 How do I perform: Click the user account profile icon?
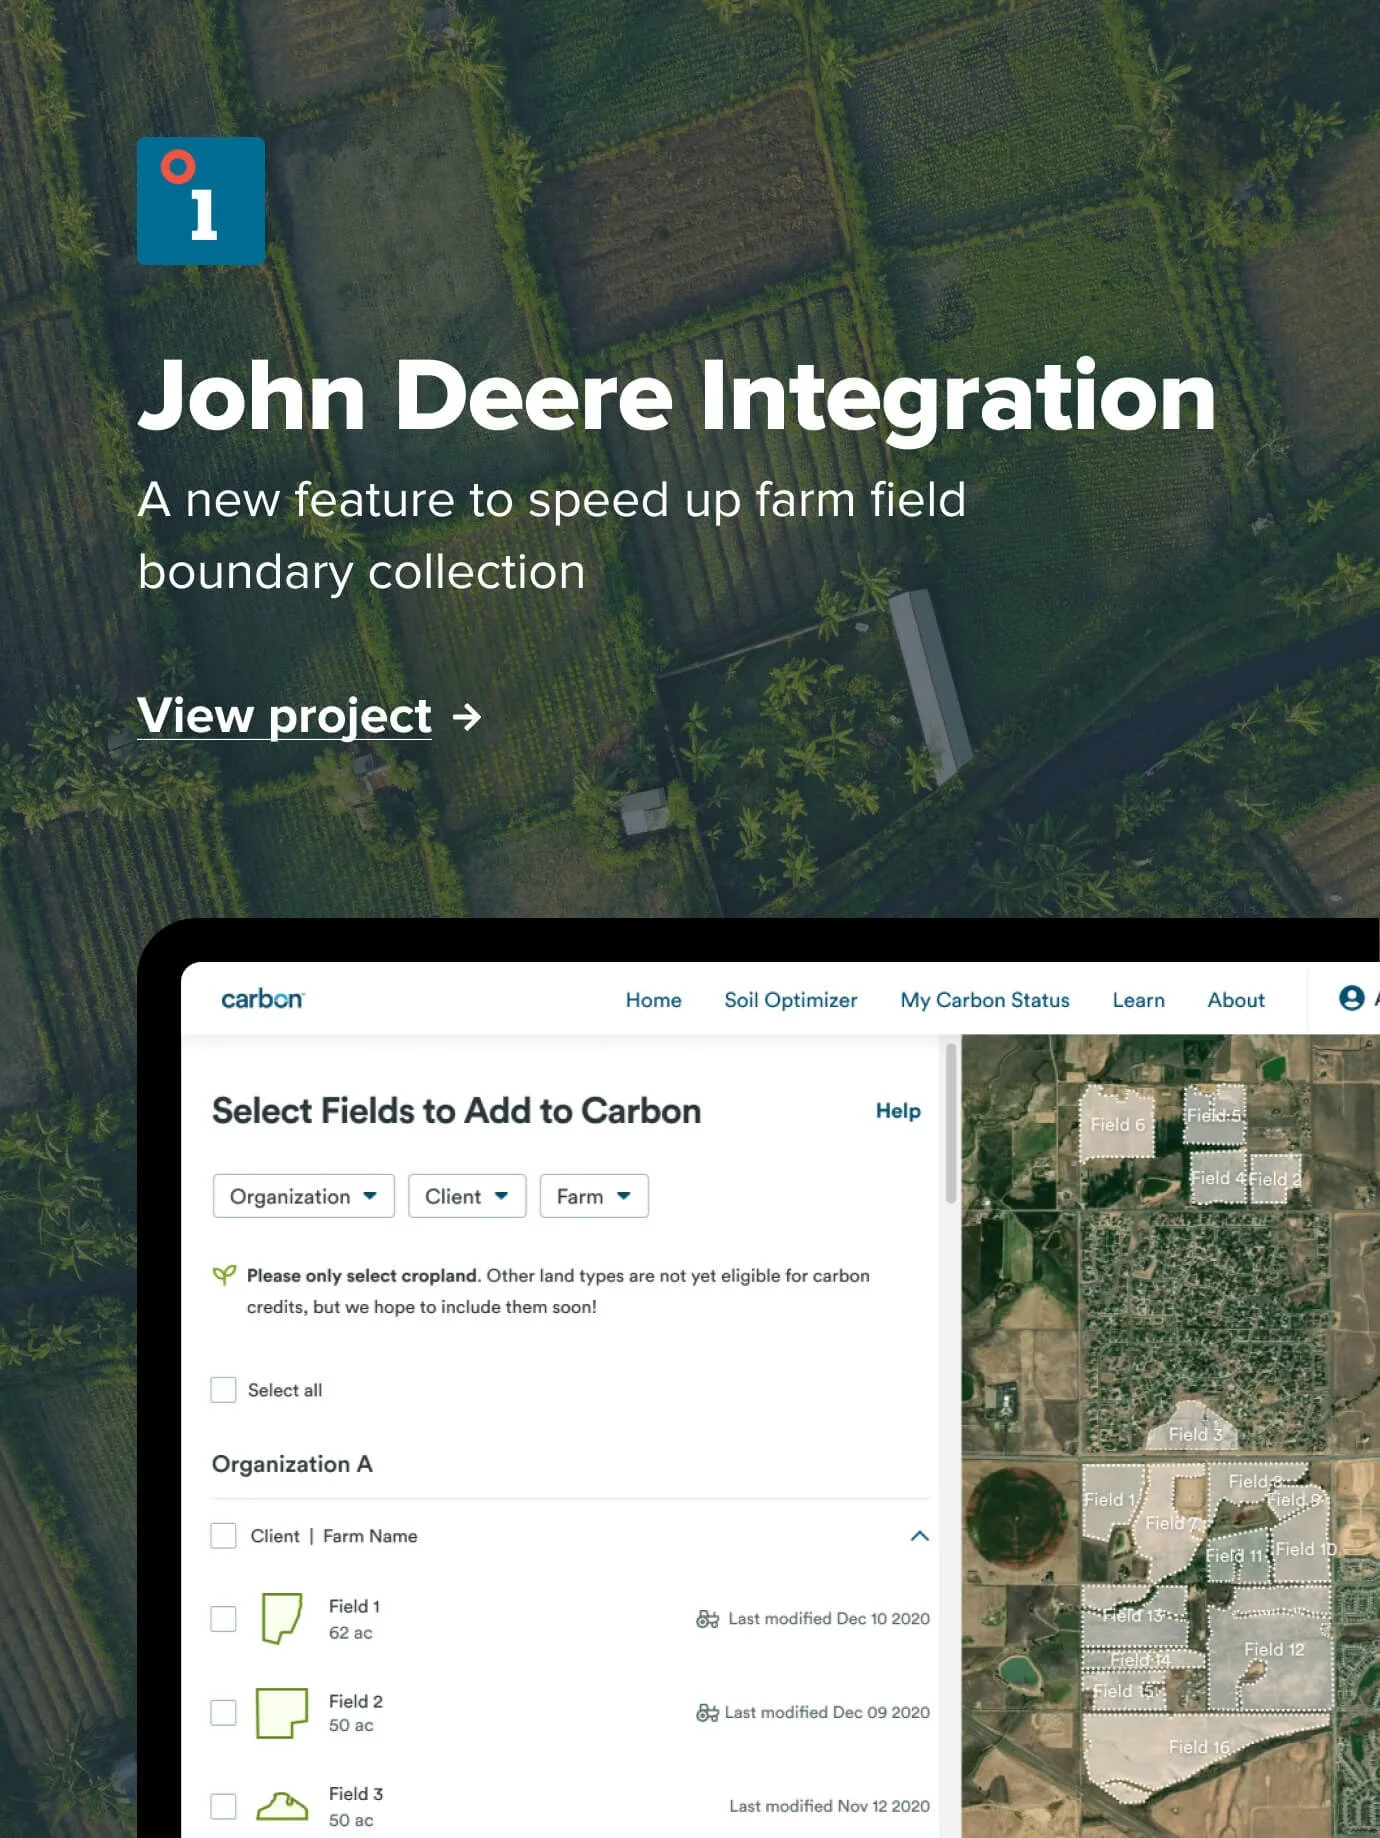1351,998
